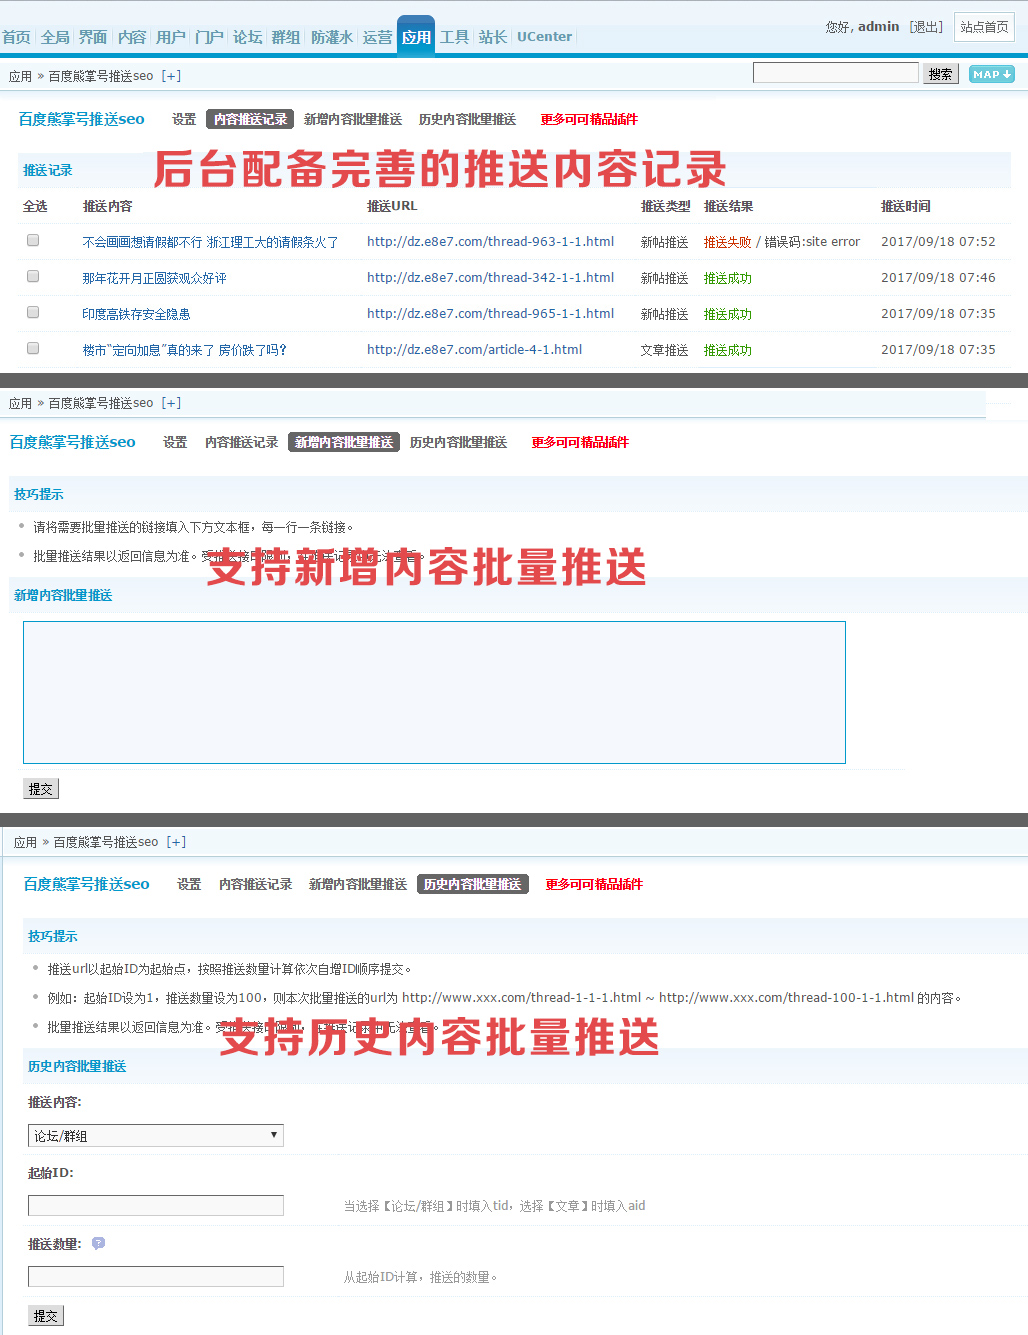Image resolution: width=1028 pixels, height=1335 pixels.
Task: Open the 用户 top navigation menu
Action: [x=171, y=37]
